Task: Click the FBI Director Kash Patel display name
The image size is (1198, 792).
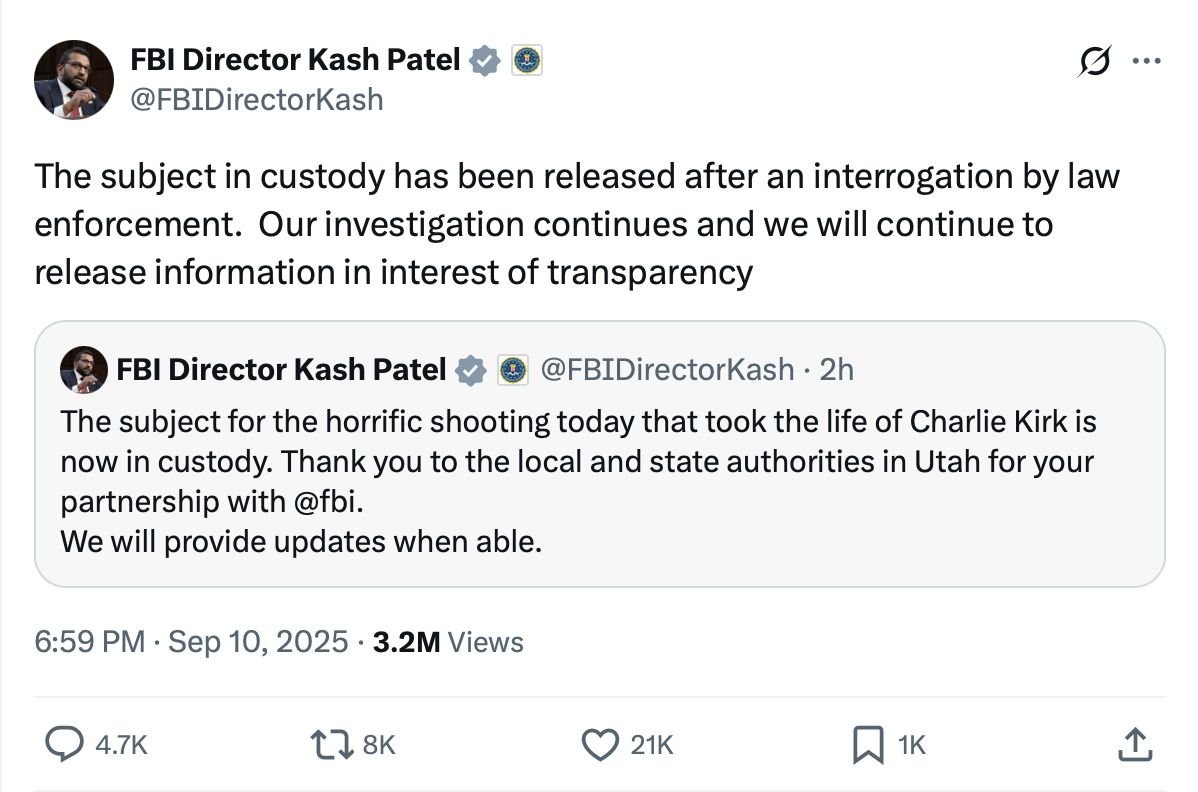Action: point(295,60)
